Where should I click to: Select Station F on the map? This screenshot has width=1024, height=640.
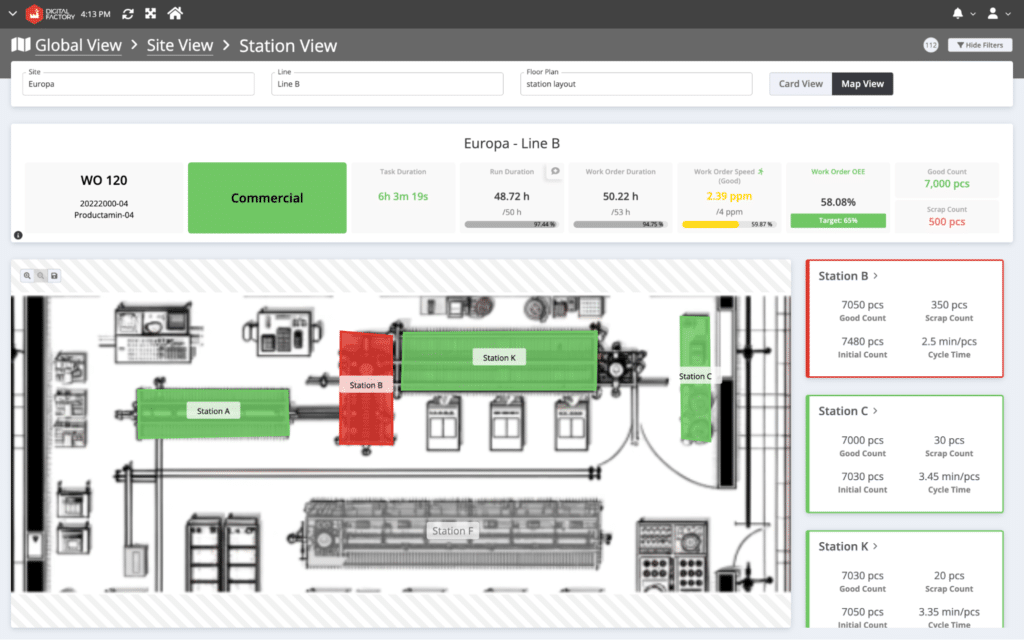pos(453,531)
